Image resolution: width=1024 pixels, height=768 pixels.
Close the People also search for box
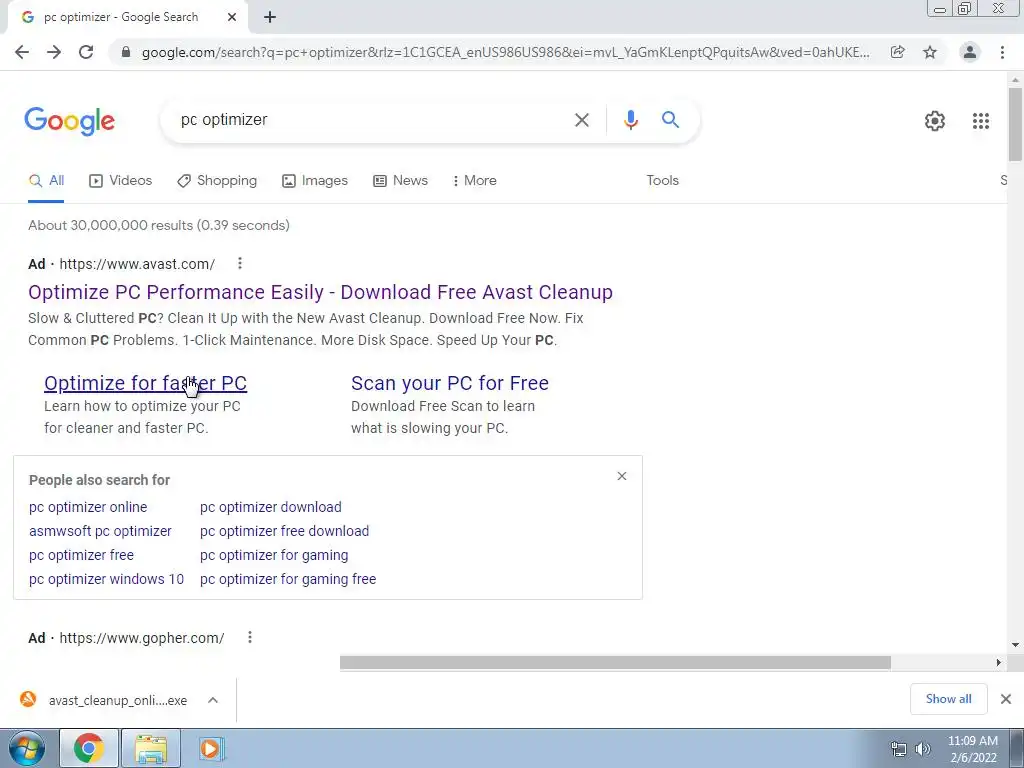[x=622, y=476]
